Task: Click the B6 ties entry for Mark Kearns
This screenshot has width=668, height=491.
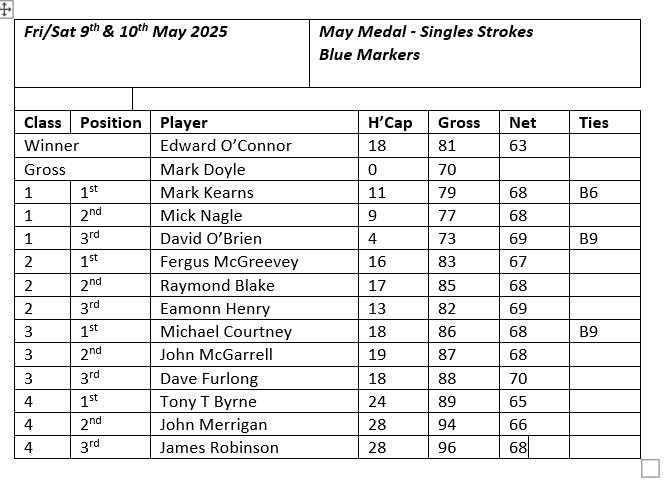Action: click(x=588, y=192)
